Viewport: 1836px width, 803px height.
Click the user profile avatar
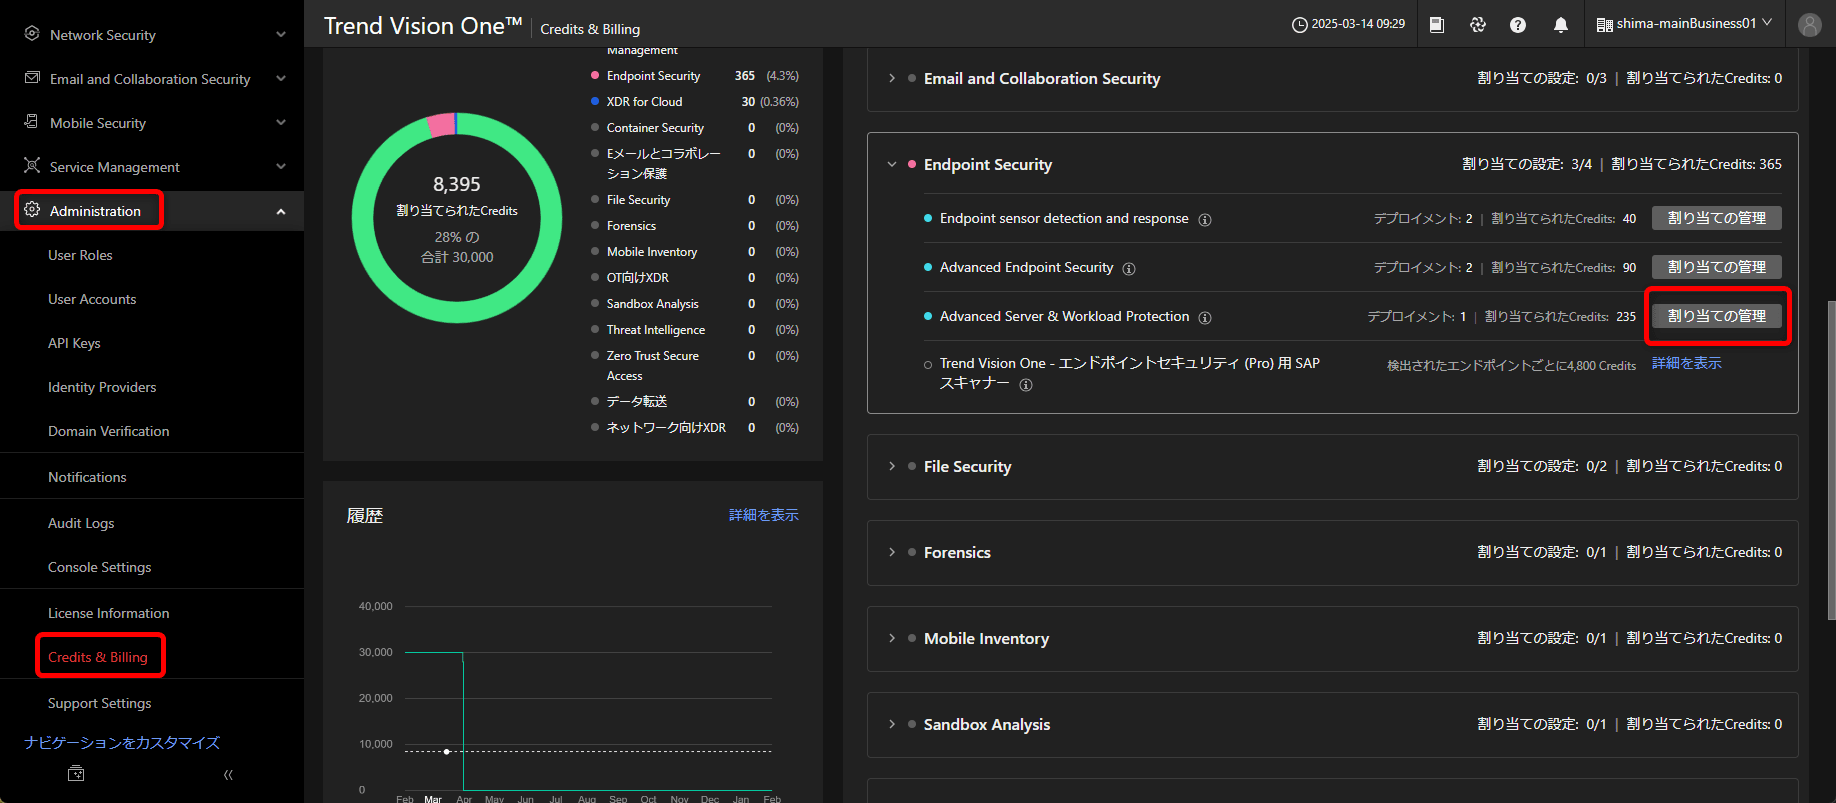pyautogui.click(x=1810, y=25)
